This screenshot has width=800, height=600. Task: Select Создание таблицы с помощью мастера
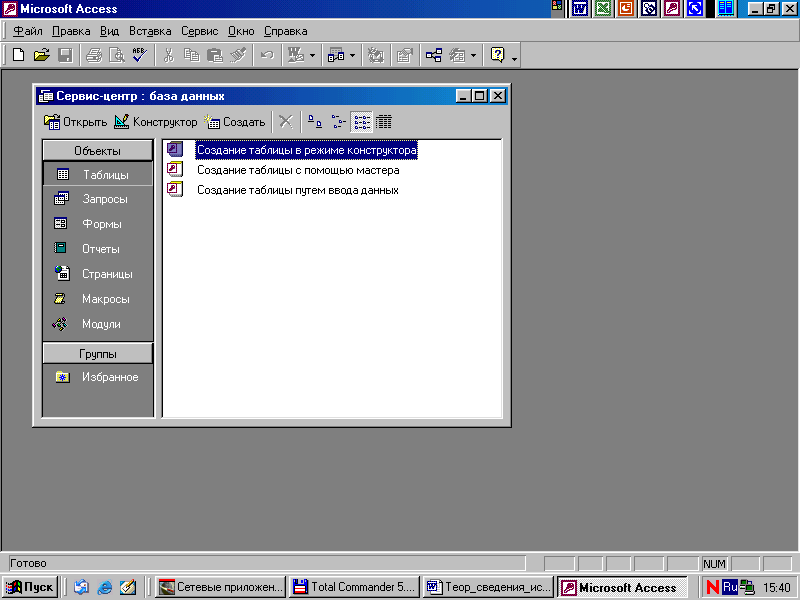298,170
